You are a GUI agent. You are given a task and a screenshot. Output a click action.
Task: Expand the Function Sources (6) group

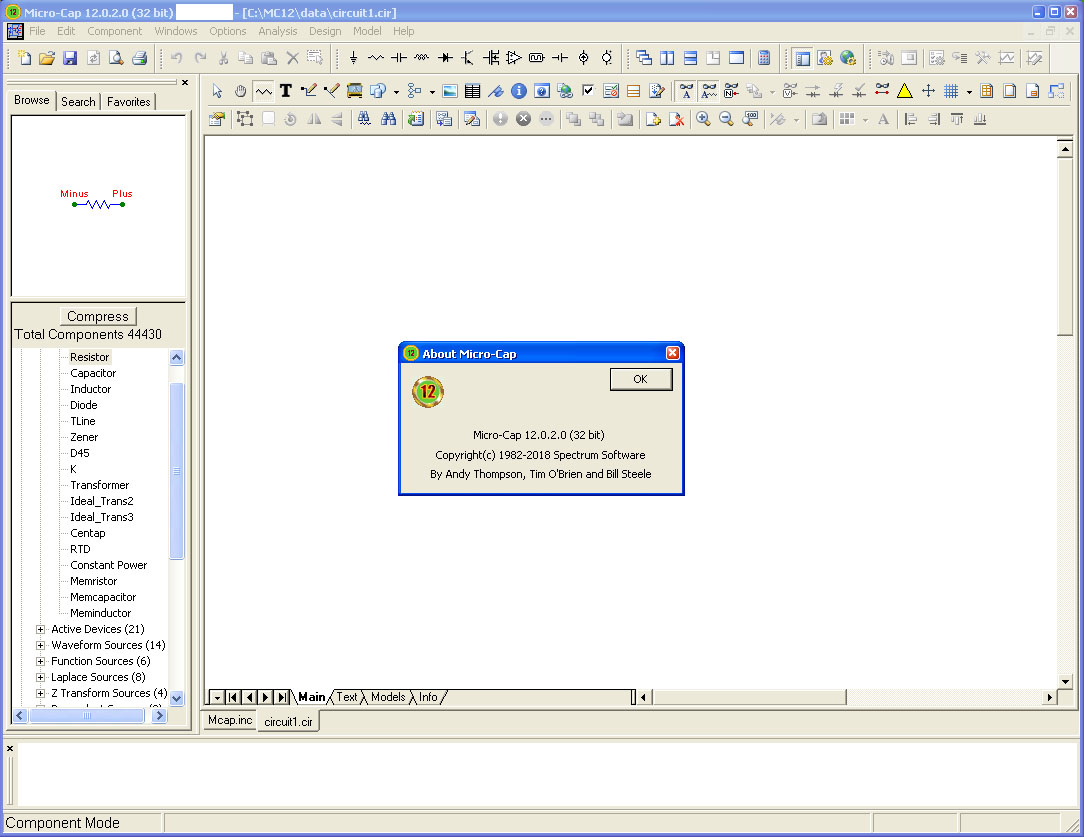[x=40, y=661]
